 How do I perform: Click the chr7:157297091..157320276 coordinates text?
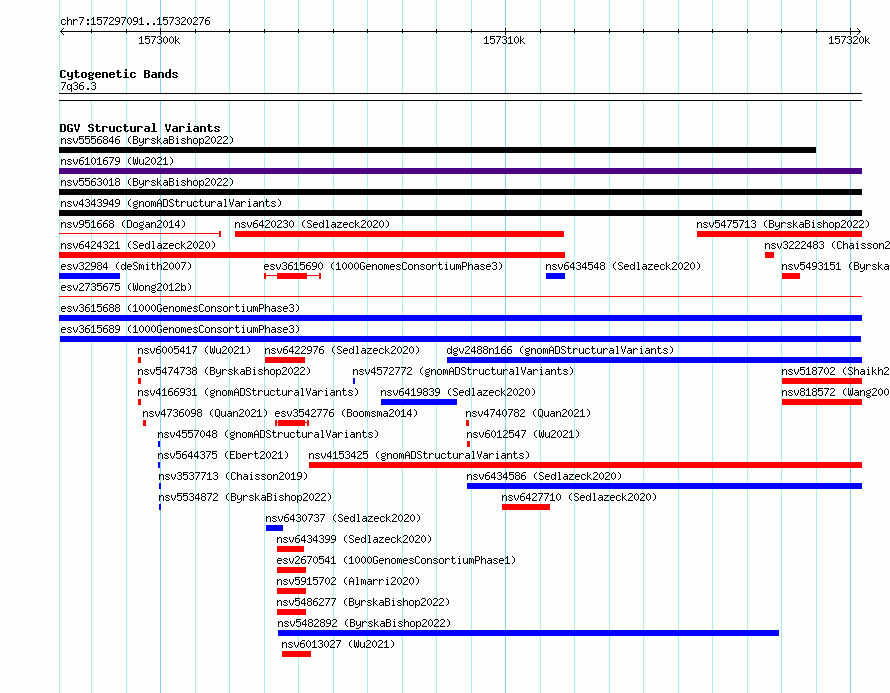click(135, 21)
